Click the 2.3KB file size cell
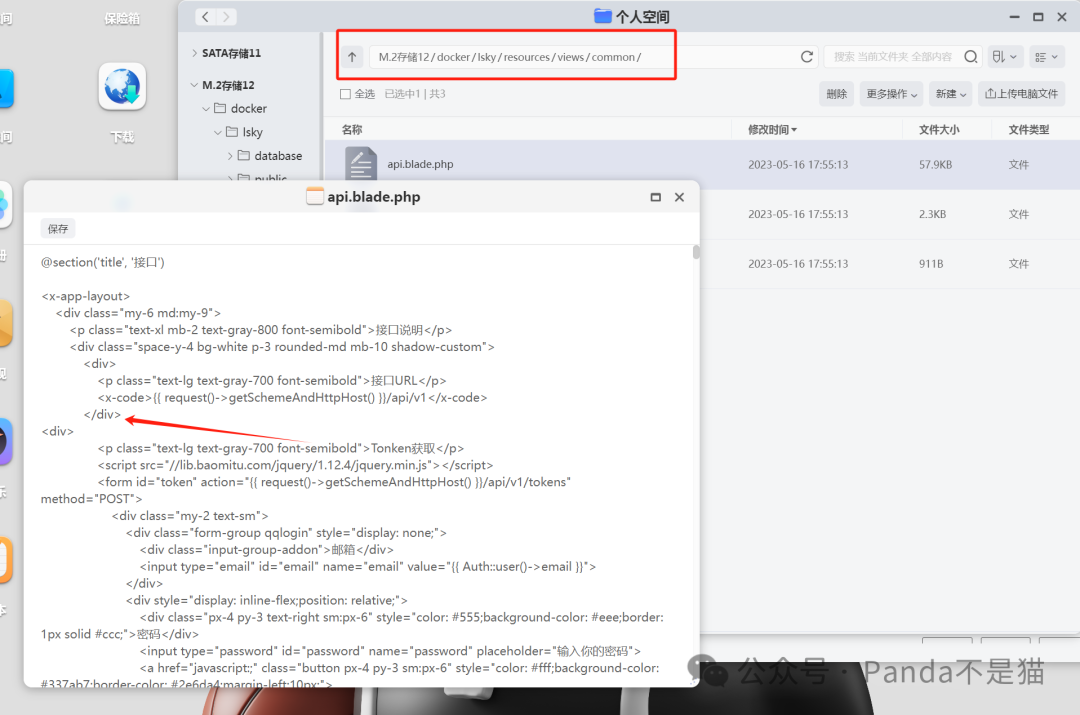This screenshot has width=1080, height=715. coord(932,214)
